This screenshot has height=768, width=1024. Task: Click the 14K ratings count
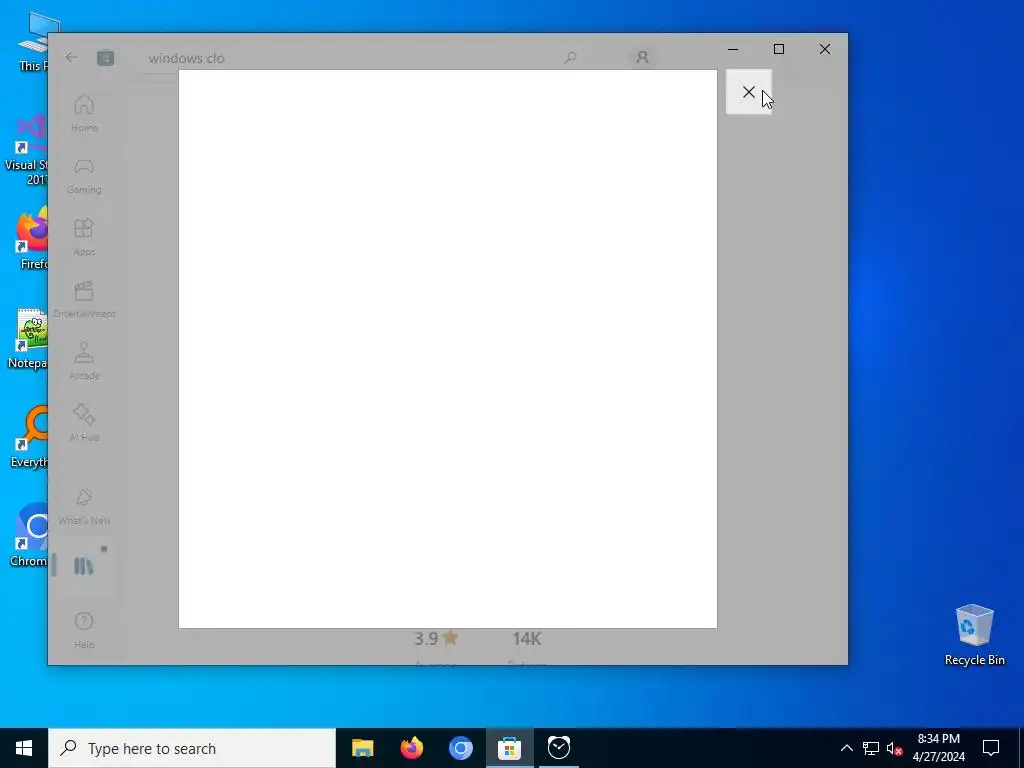tap(527, 639)
